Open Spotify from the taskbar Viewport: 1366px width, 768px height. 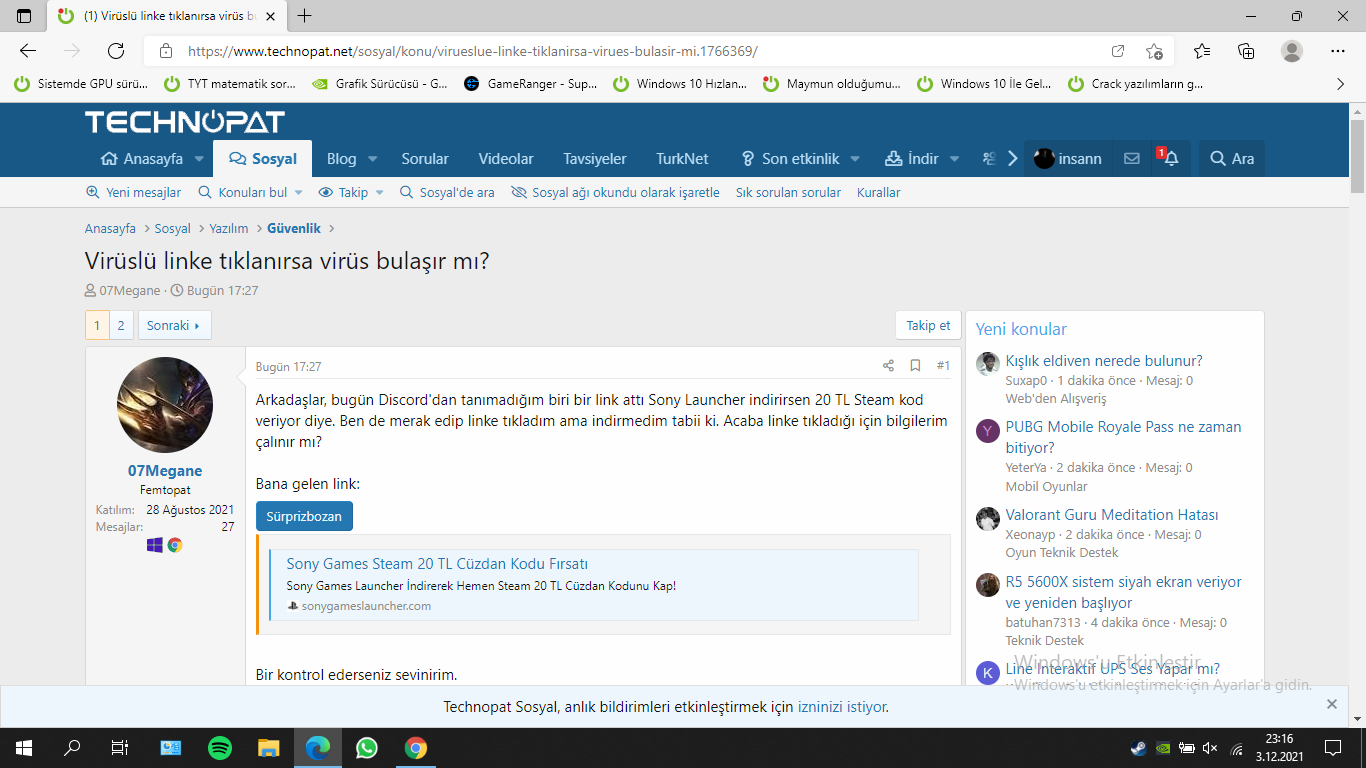click(x=220, y=747)
